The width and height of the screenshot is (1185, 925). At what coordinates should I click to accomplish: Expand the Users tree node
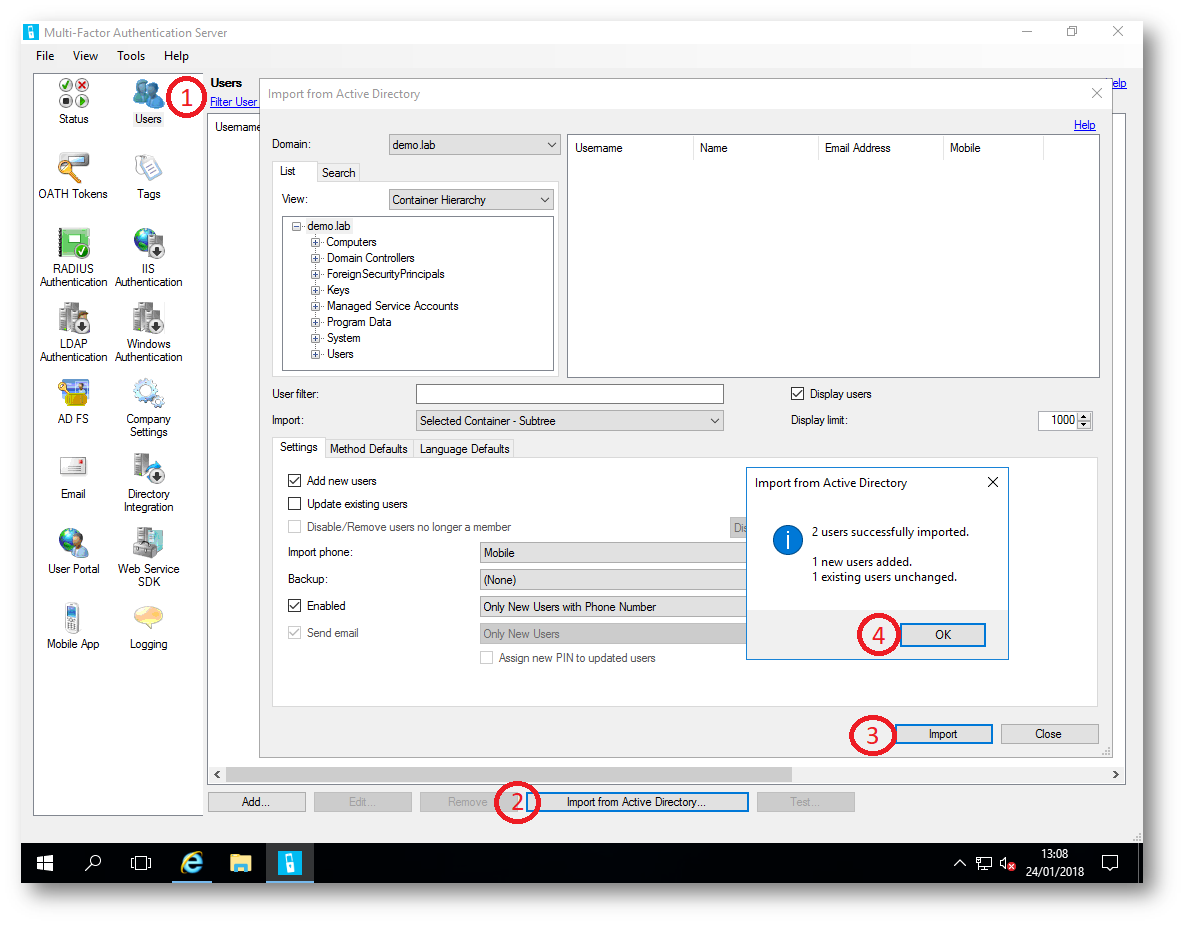point(315,354)
